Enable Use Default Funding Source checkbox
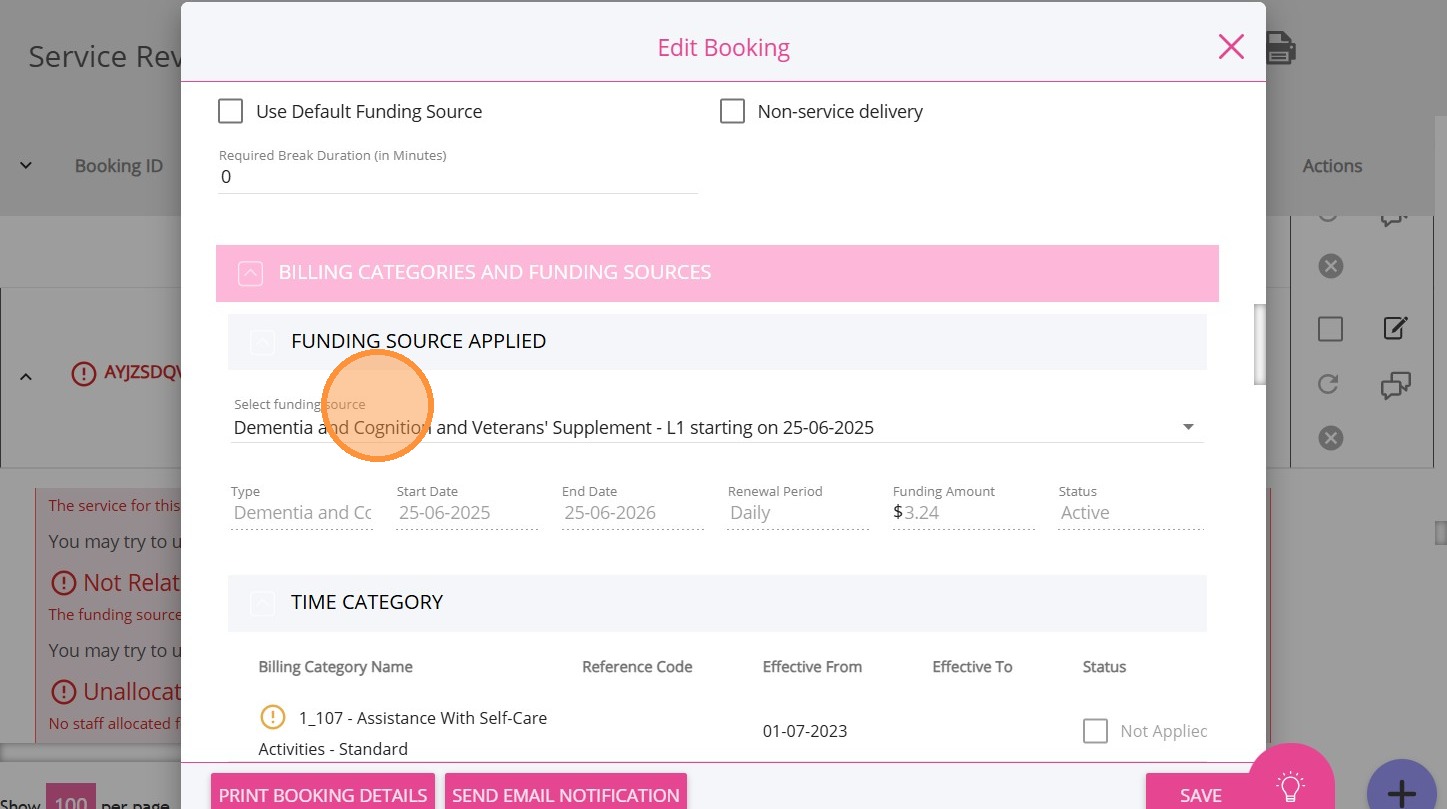This screenshot has height=809, width=1447. [231, 111]
